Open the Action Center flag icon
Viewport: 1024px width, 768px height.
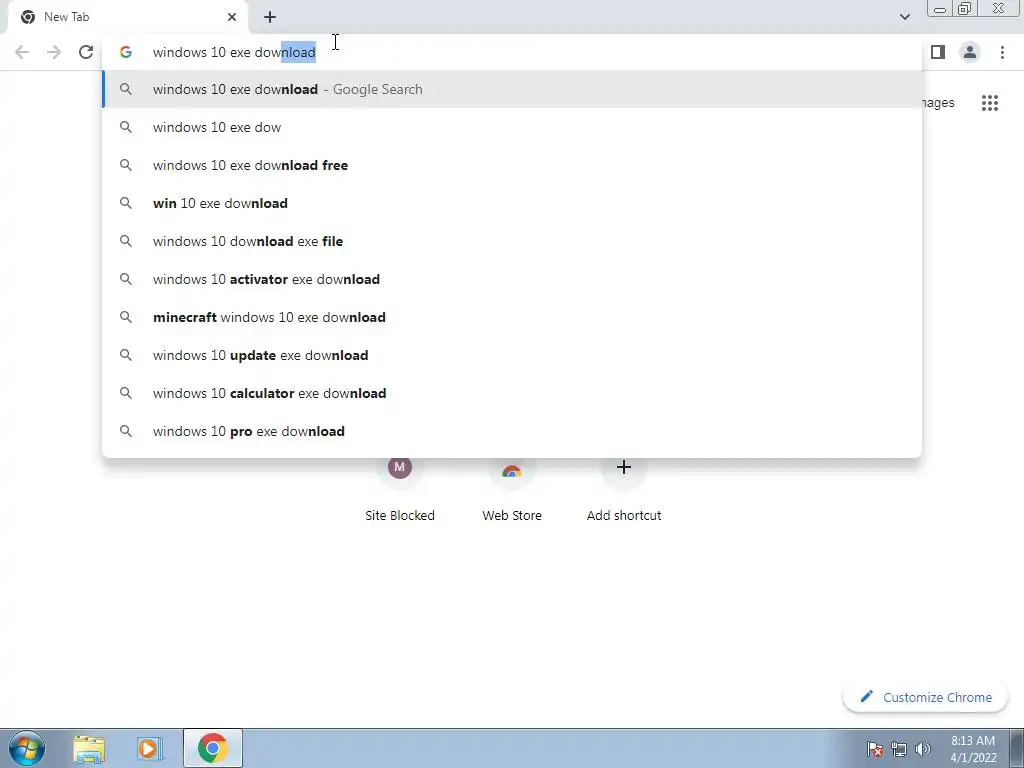pyautogui.click(x=875, y=749)
